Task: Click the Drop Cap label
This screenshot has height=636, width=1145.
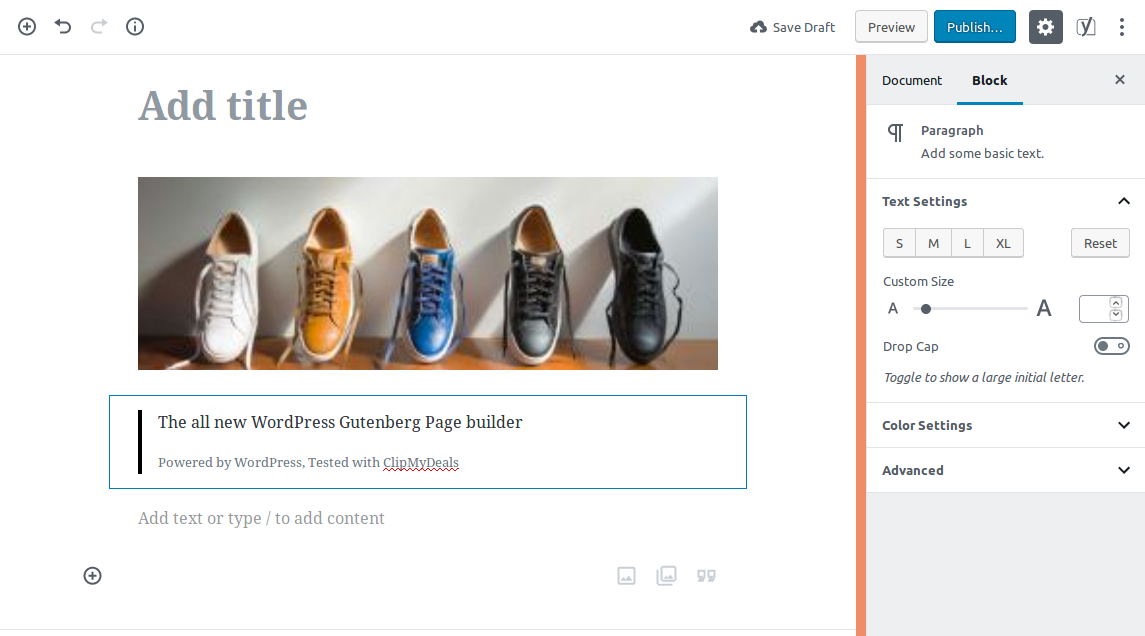Action: [911, 346]
